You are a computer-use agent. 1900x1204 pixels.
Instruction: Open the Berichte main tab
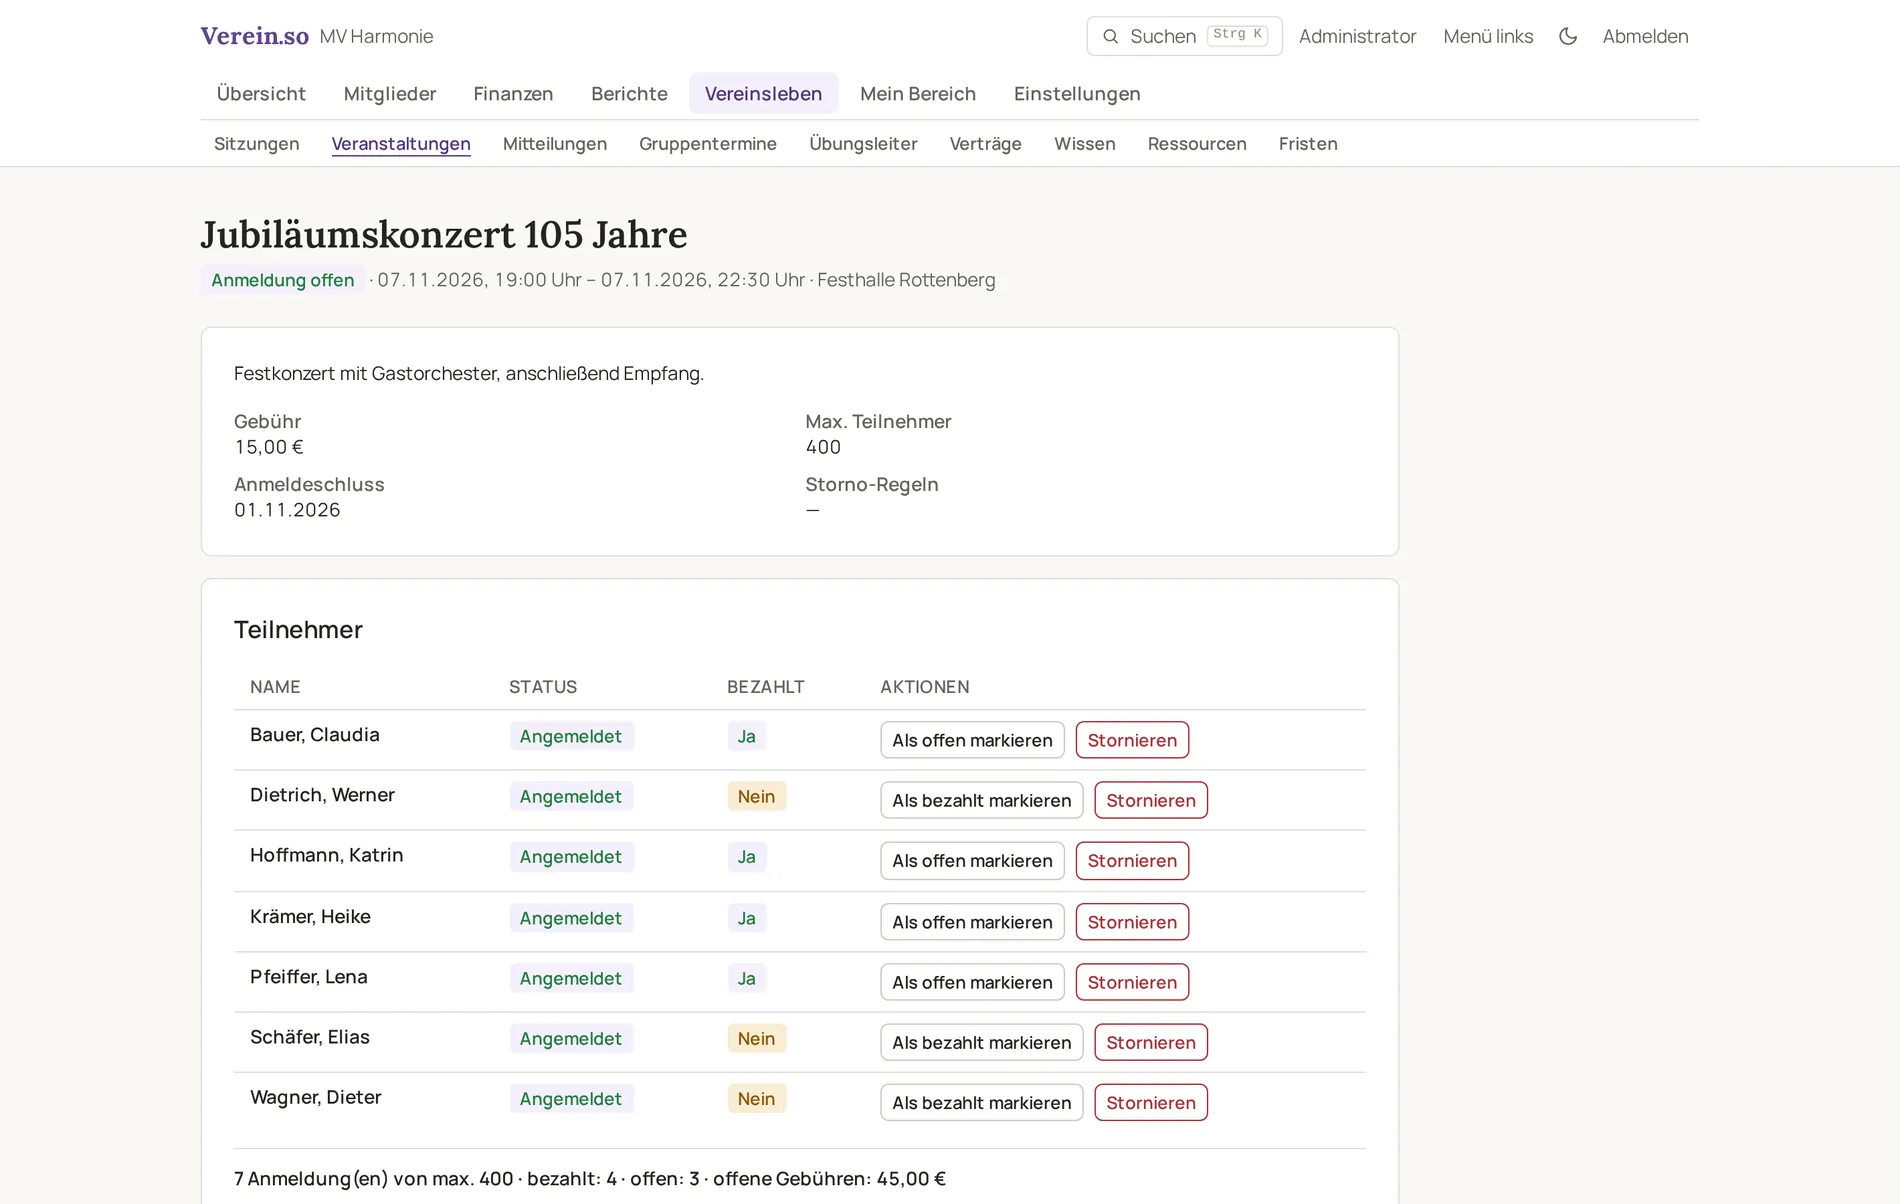tap(629, 93)
